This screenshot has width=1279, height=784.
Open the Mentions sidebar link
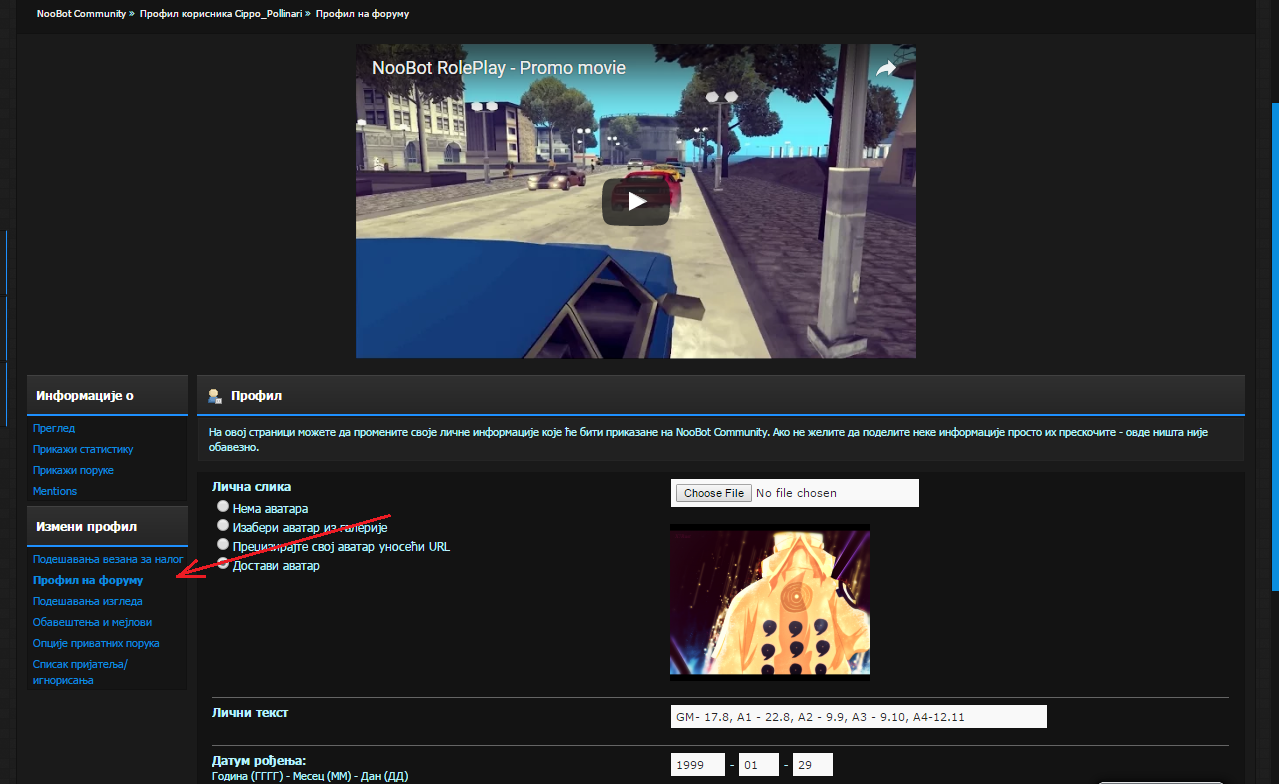tap(55, 491)
